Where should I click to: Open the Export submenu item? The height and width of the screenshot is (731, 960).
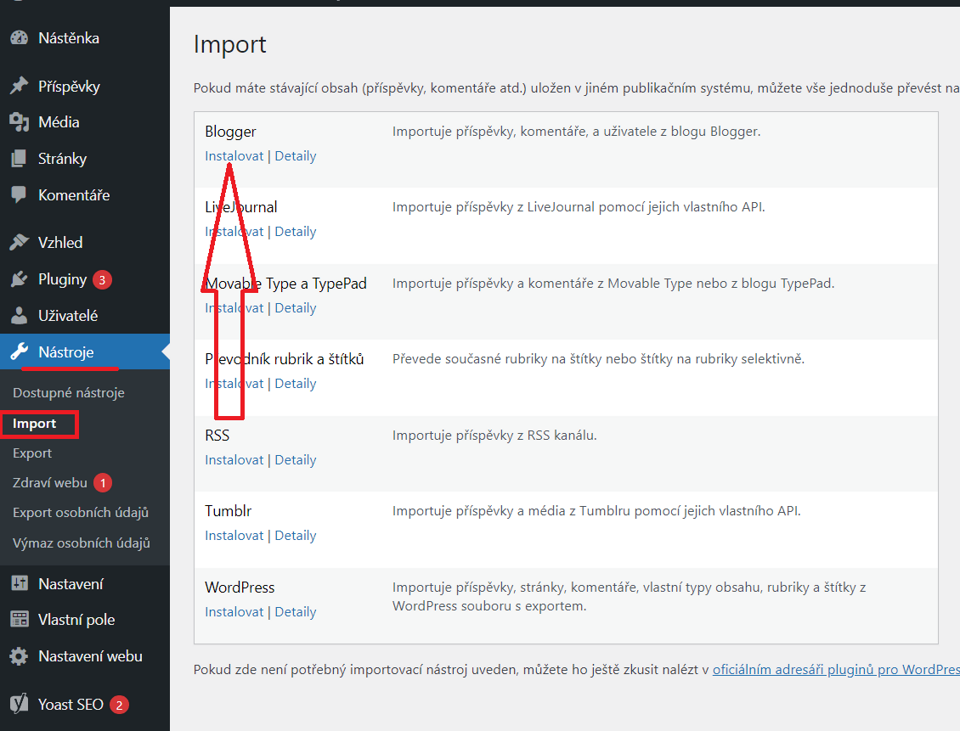coord(32,453)
